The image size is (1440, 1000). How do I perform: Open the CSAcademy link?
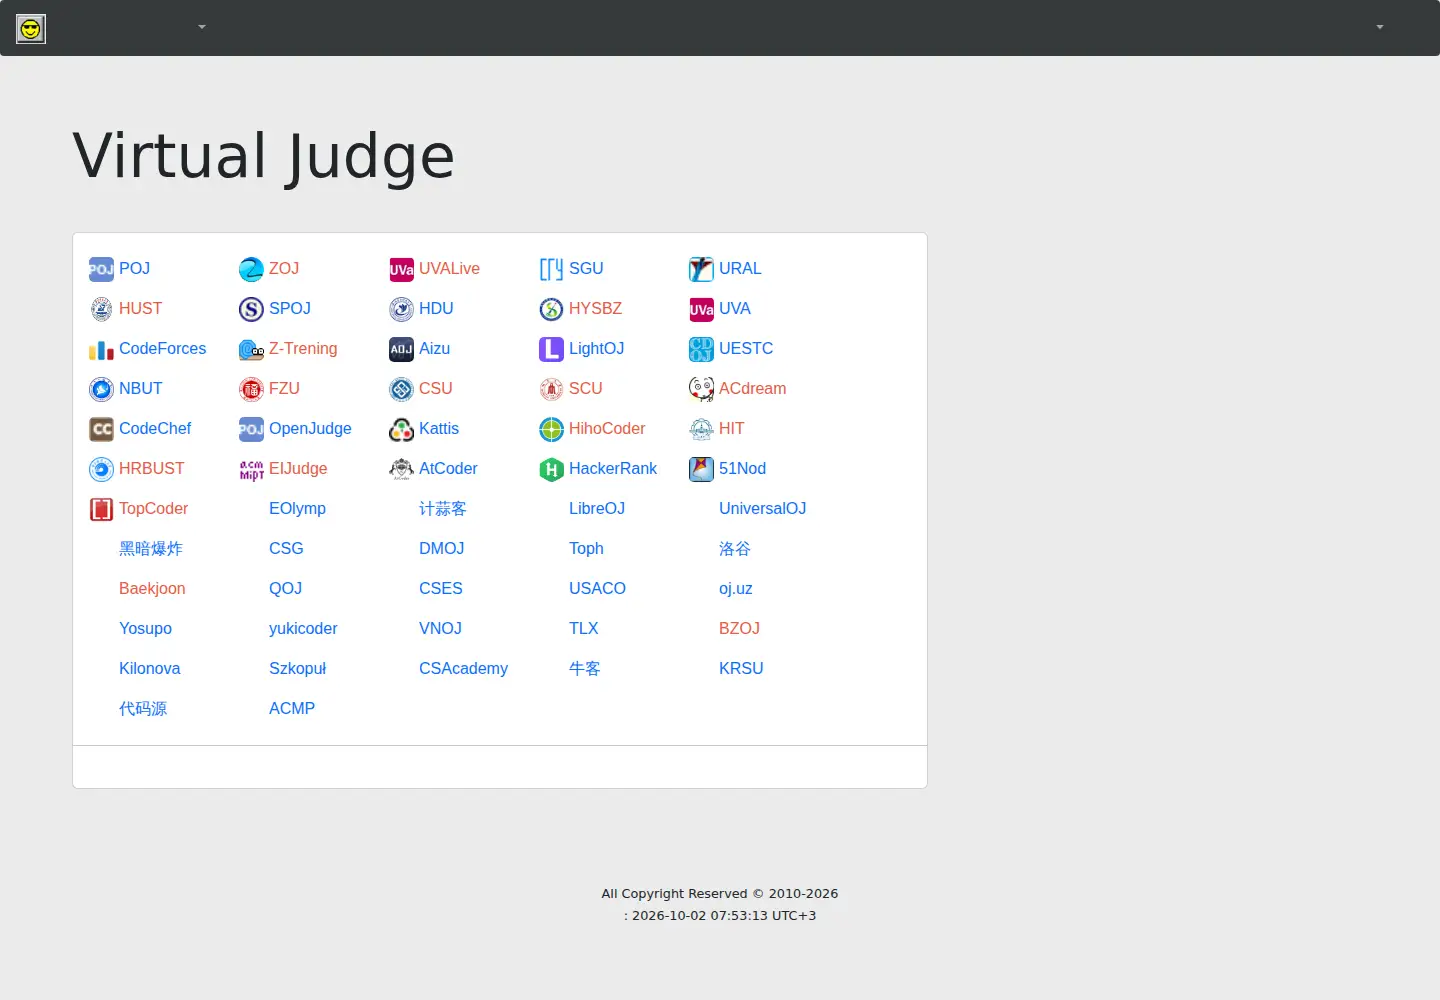click(463, 668)
